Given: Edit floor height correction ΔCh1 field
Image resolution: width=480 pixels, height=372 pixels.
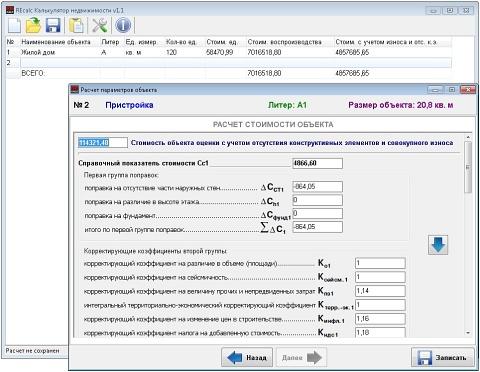Looking at the screenshot, I should point(317,200).
